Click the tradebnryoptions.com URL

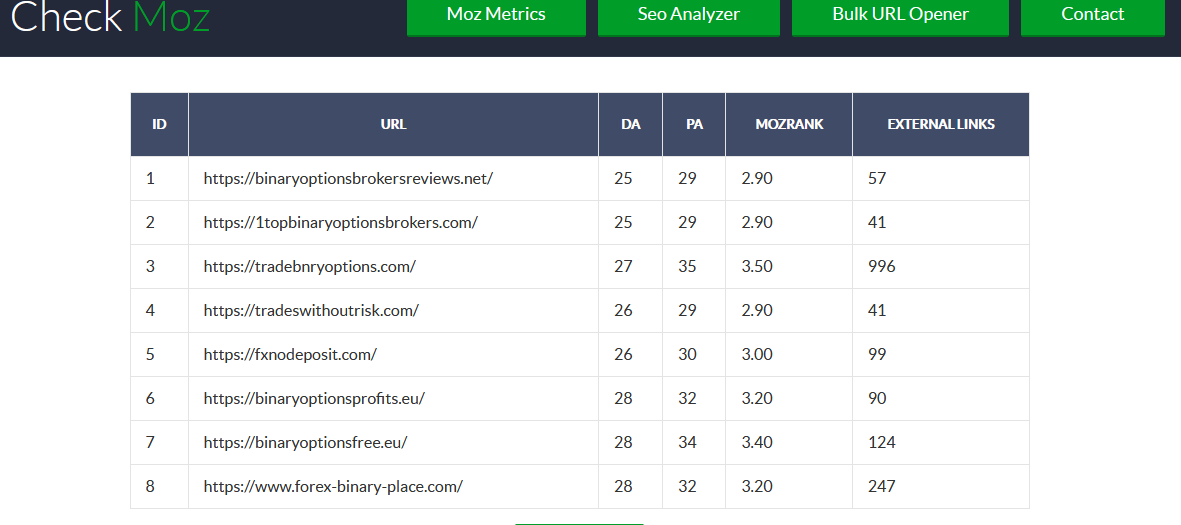coord(309,267)
